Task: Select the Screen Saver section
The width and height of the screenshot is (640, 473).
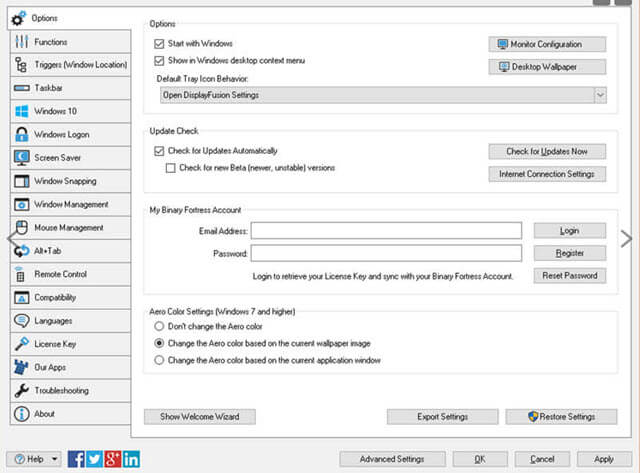Action: (70, 158)
